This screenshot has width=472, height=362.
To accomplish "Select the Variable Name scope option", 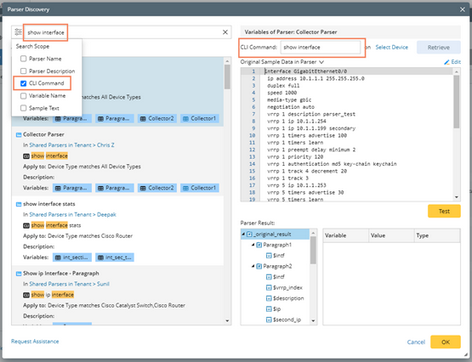I will pyautogui.click(x=23, y=96).
